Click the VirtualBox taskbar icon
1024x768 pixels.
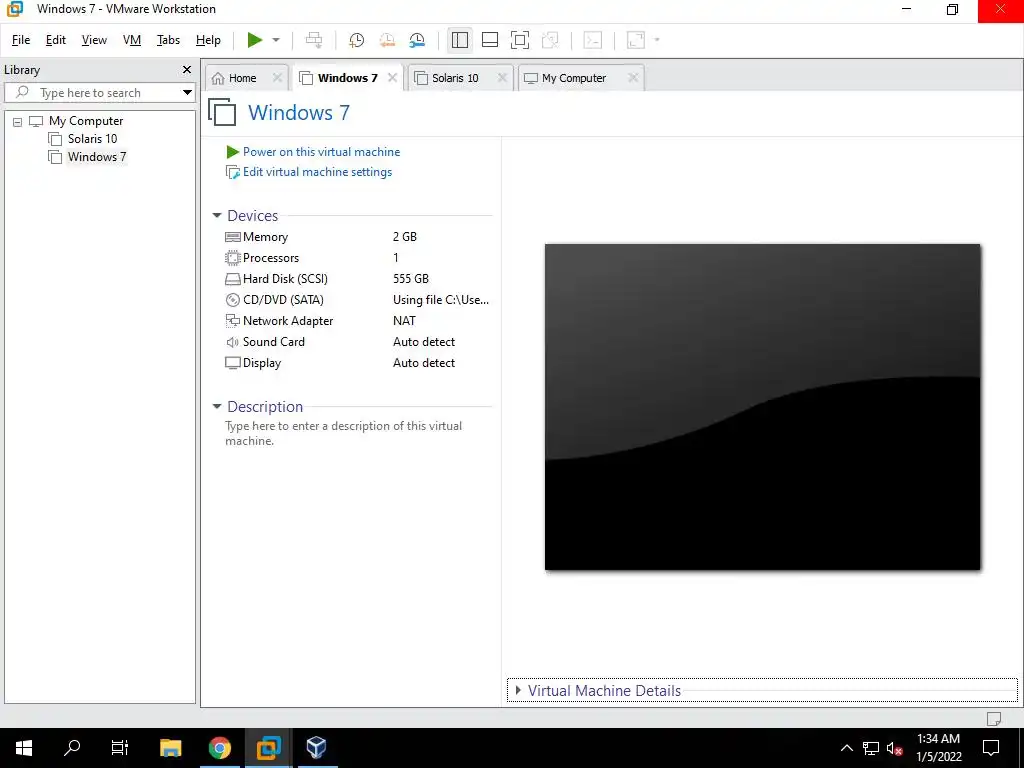pos(317,748)
